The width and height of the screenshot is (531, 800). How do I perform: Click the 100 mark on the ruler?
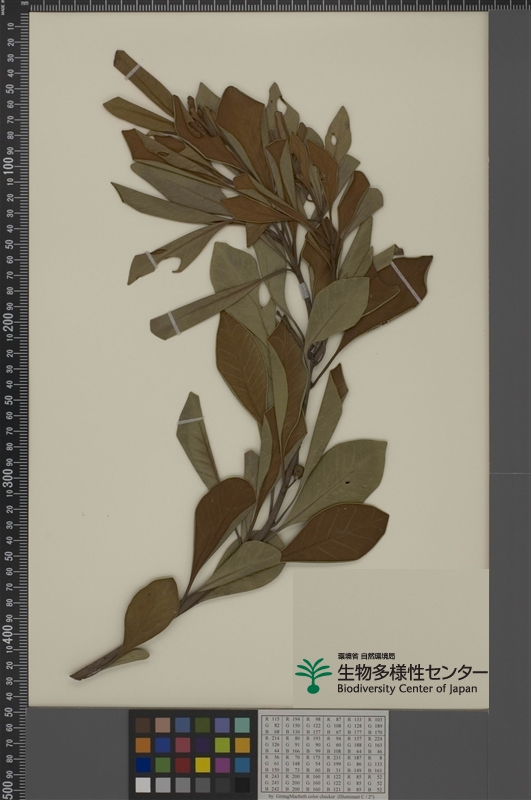[x=8, y=165]
